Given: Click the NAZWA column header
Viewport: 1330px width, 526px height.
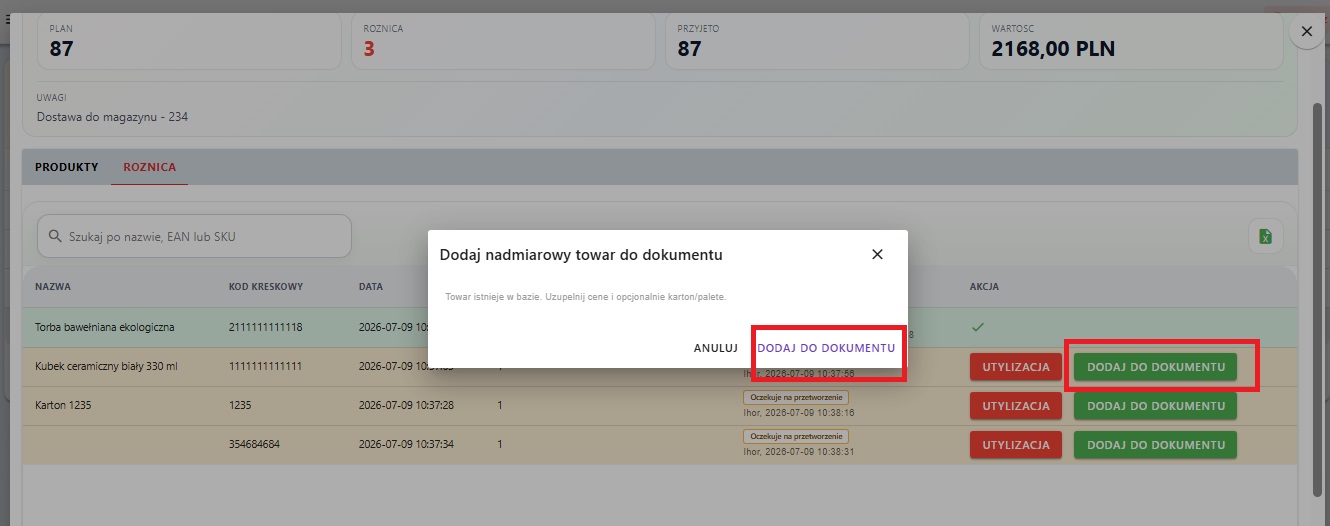Looking at the screenshot, I should [53, 287].
